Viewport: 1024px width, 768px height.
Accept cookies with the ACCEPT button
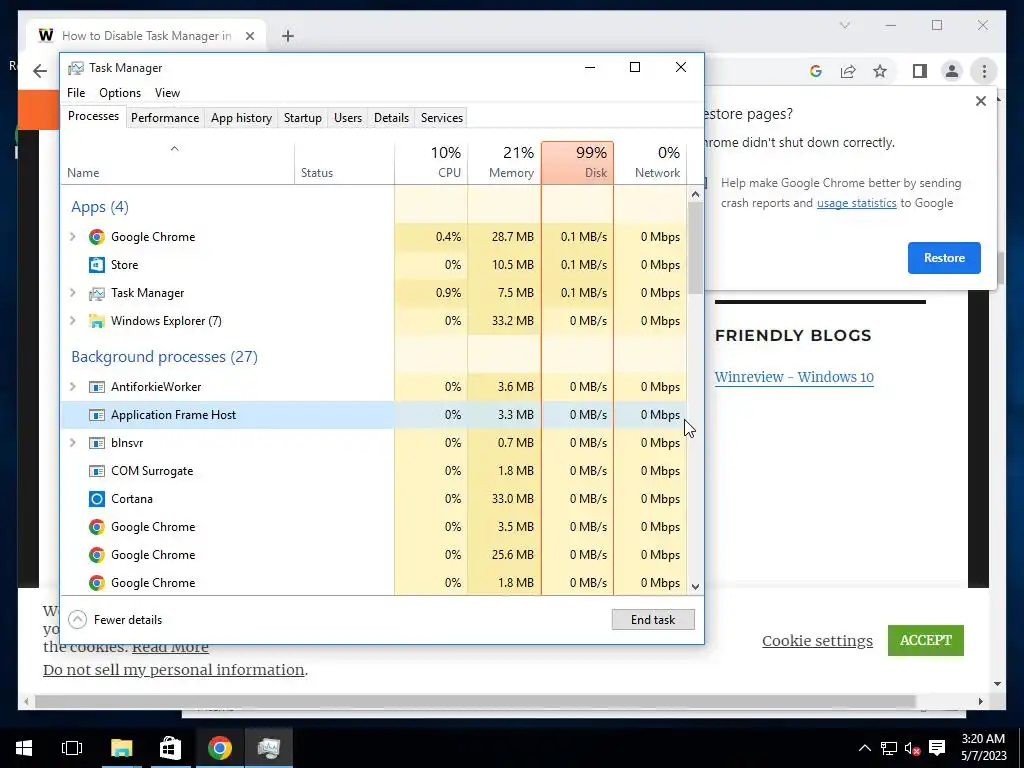(x=925, y=641)
